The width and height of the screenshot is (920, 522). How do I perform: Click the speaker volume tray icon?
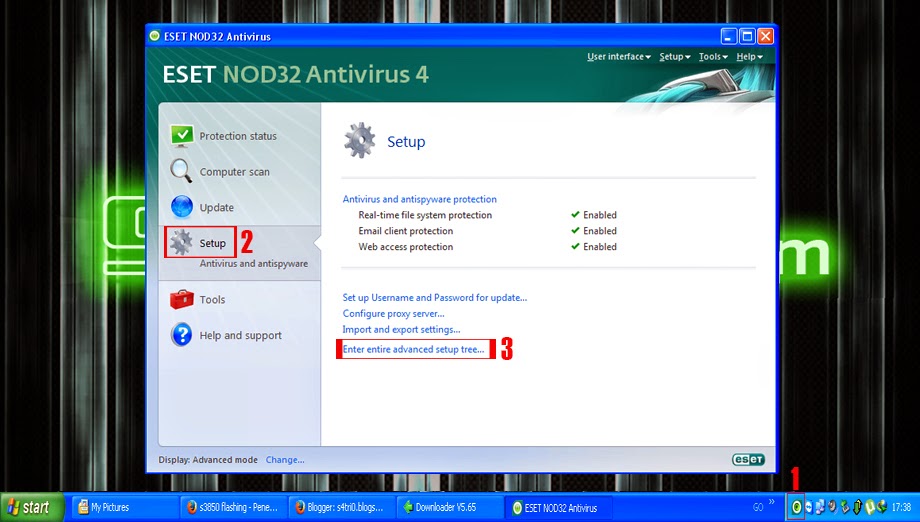pyautogui.click(x=833, y=507)
